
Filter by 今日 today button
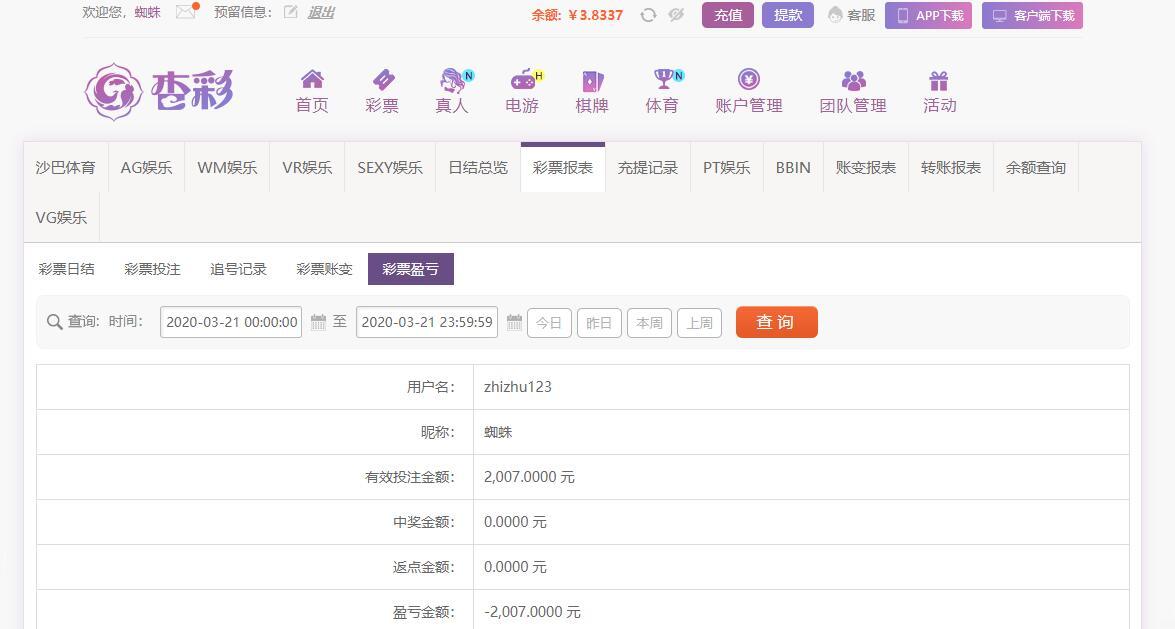(549, 322)
